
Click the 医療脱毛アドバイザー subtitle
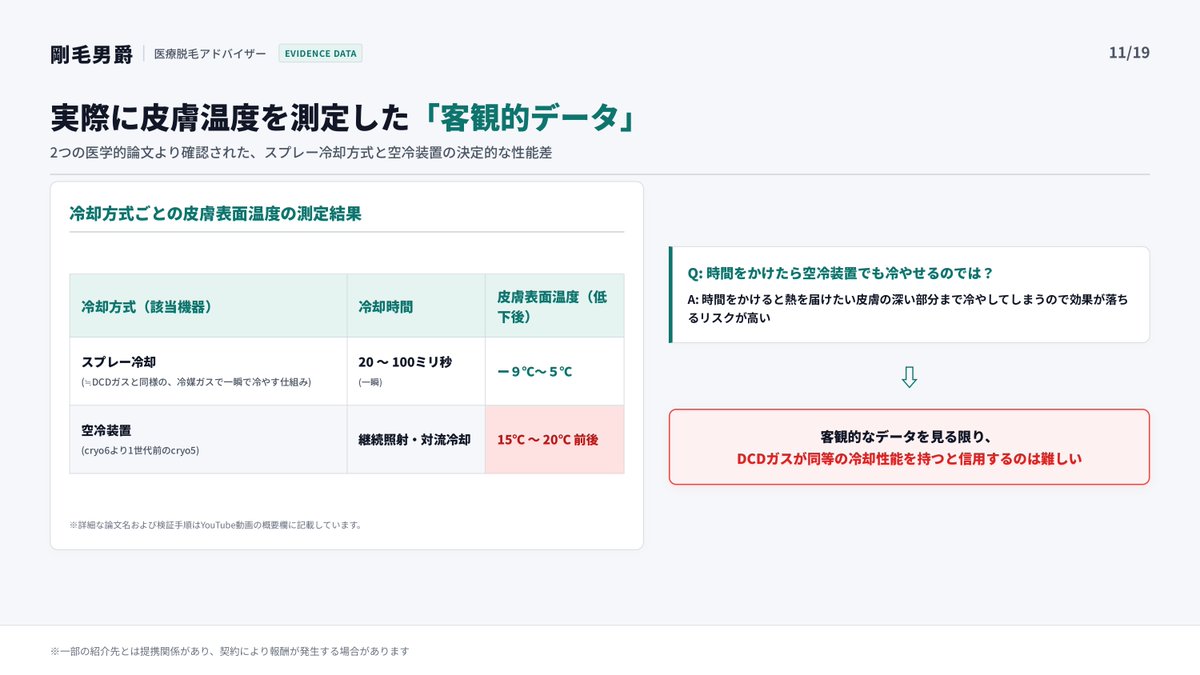(210, 54)
